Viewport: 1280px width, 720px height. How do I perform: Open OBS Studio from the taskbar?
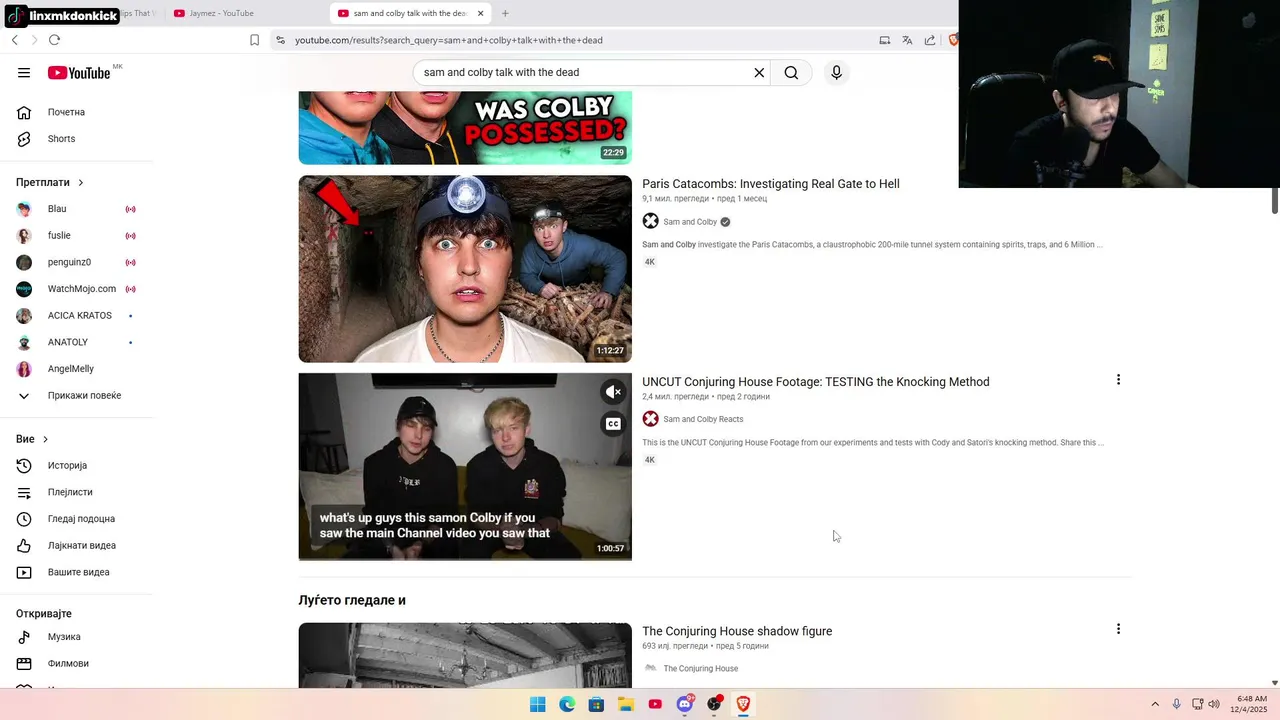(x=714, y=704)
